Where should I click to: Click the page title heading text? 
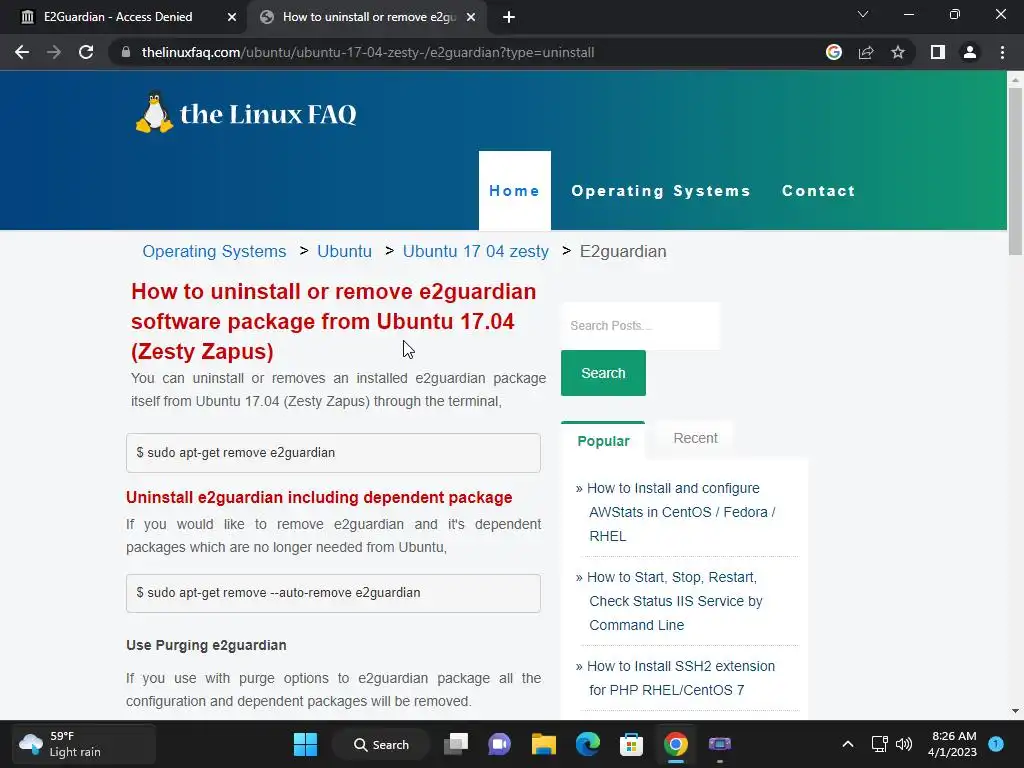point(334,321)
